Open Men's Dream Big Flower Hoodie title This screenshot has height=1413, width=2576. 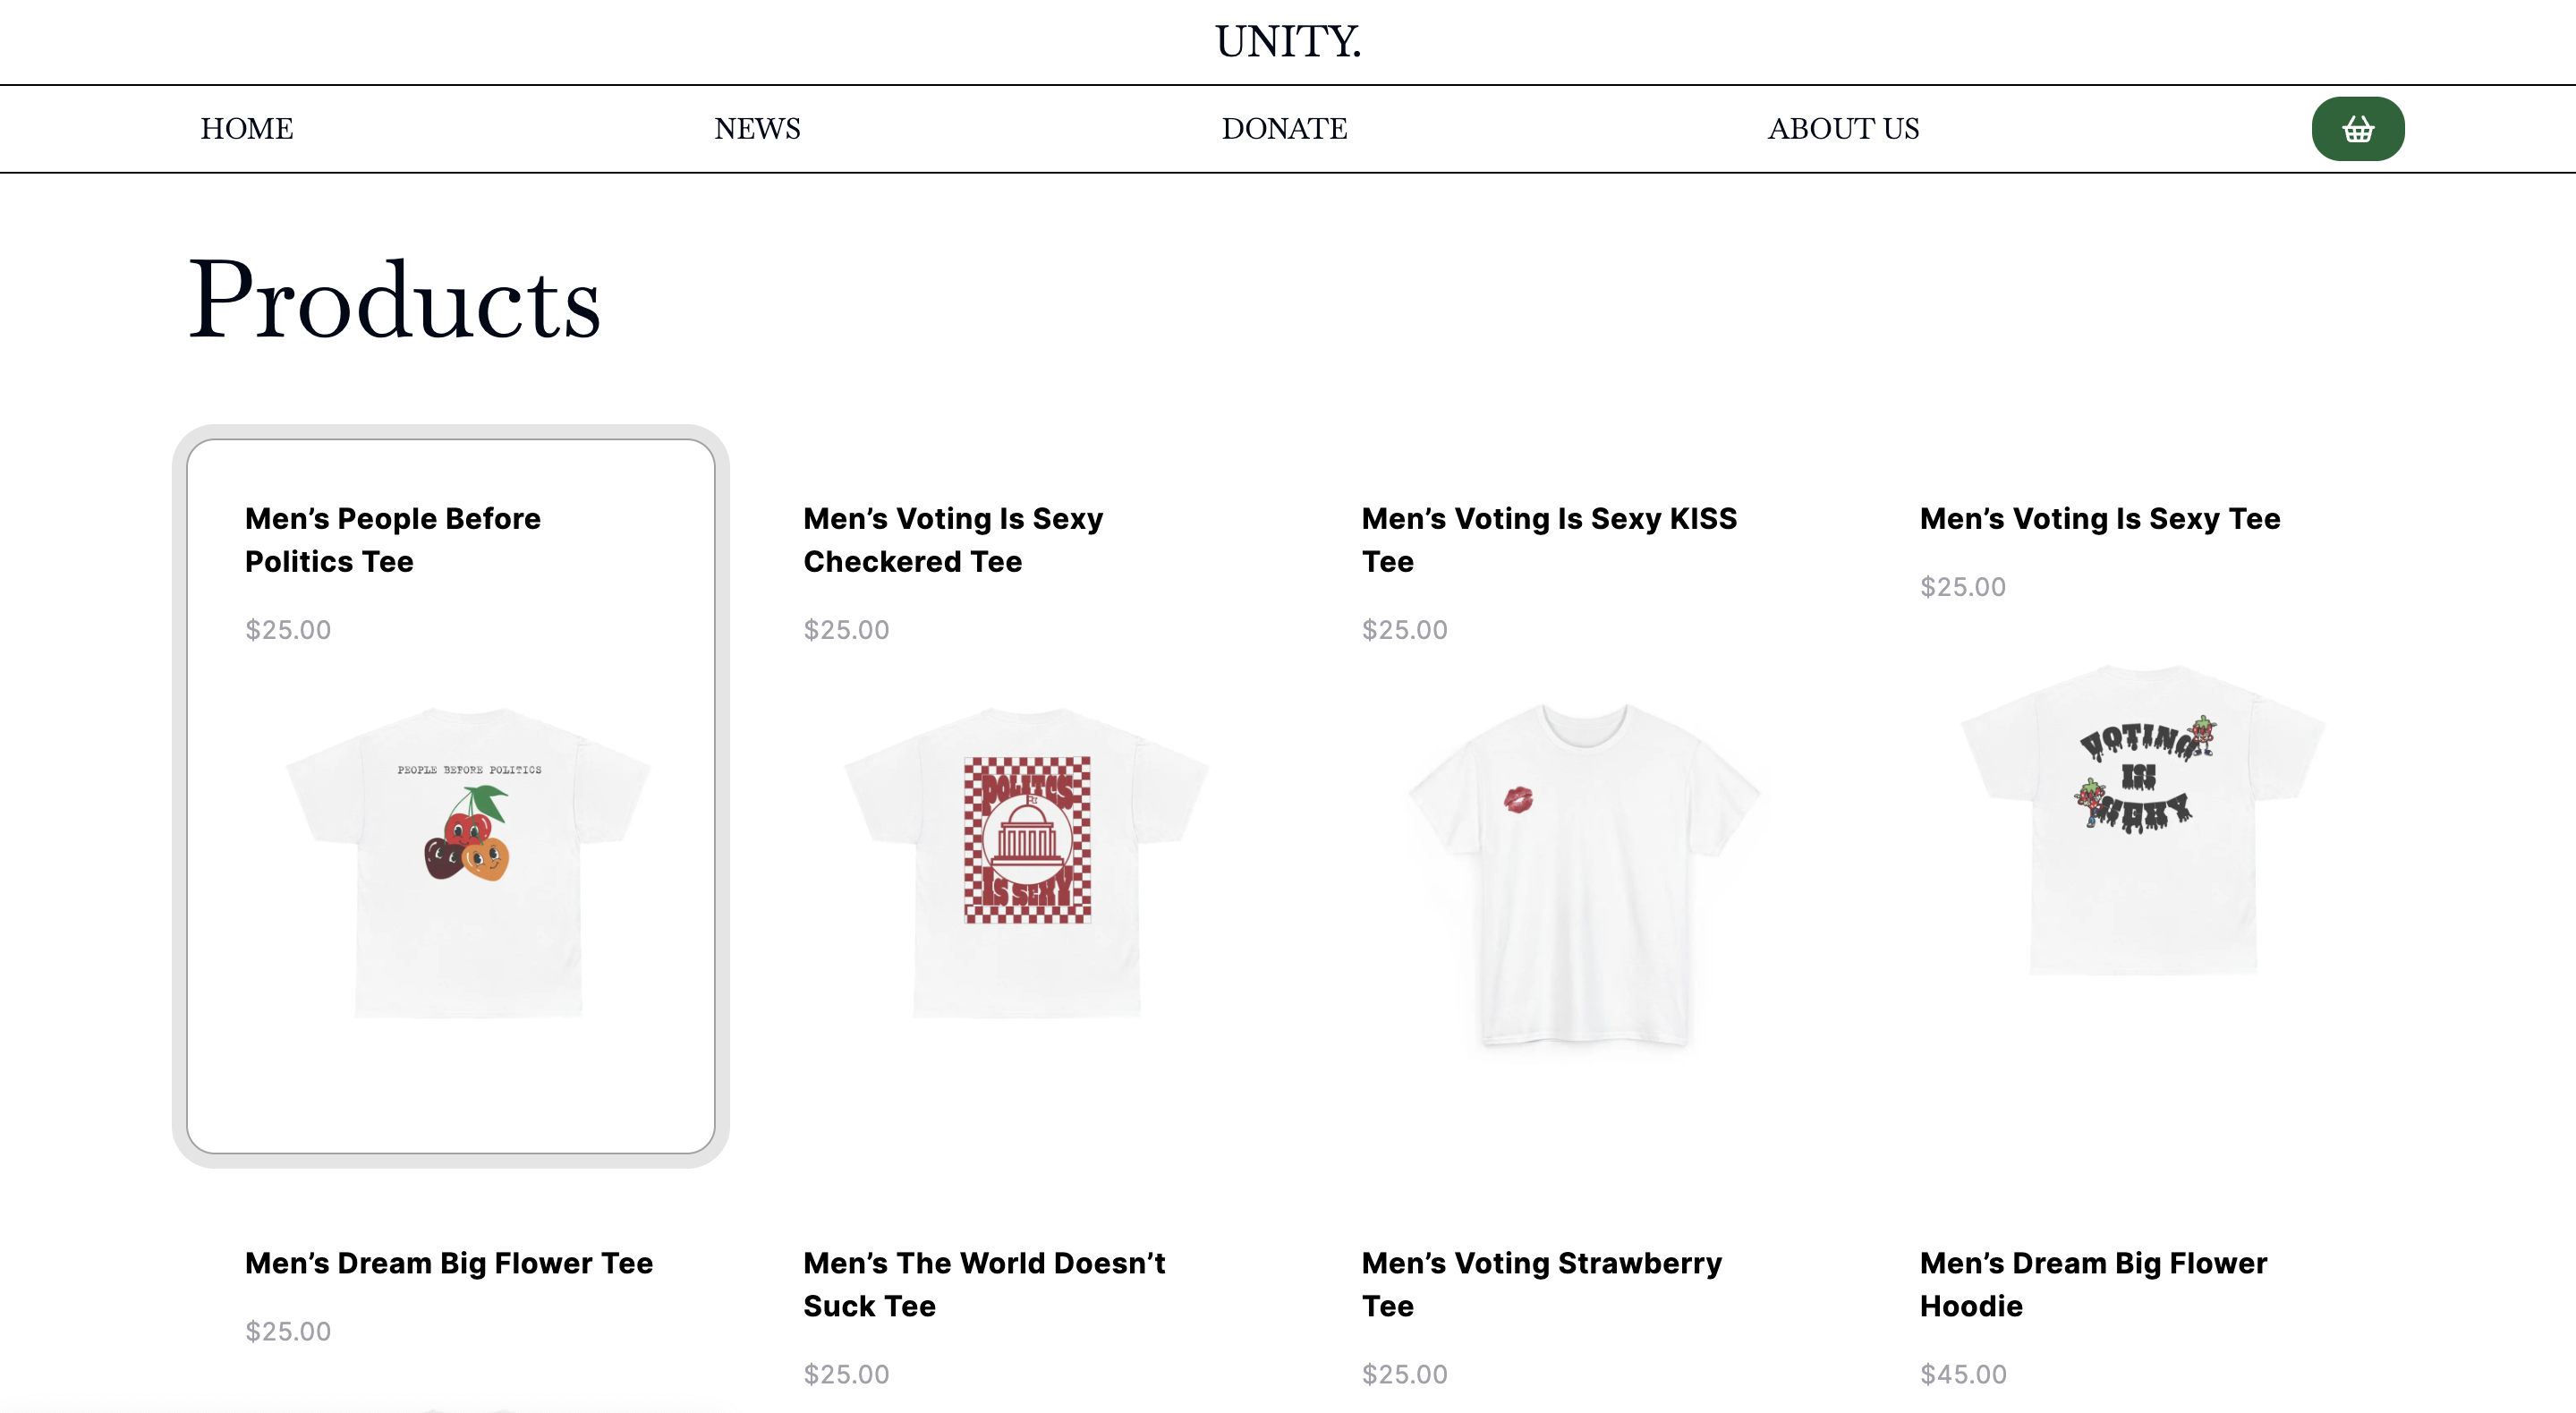[x=2093, y=1284]
